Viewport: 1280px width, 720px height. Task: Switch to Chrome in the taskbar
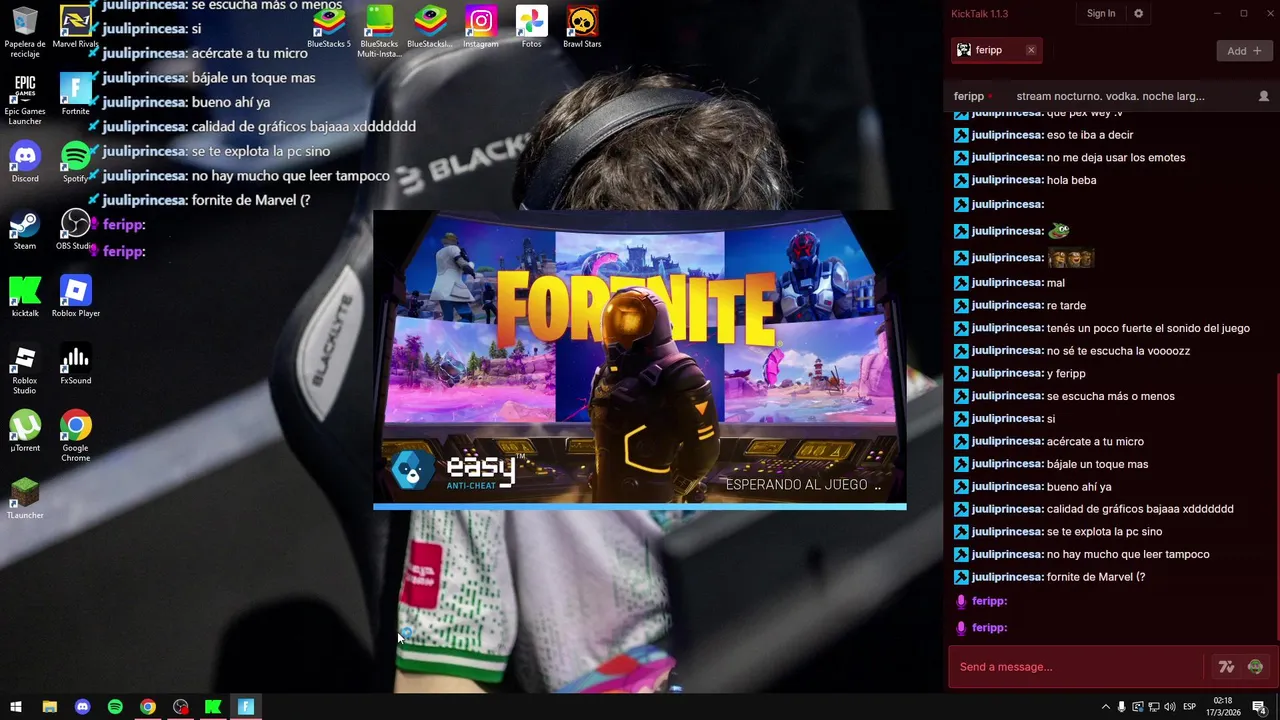tap(148, 707)
